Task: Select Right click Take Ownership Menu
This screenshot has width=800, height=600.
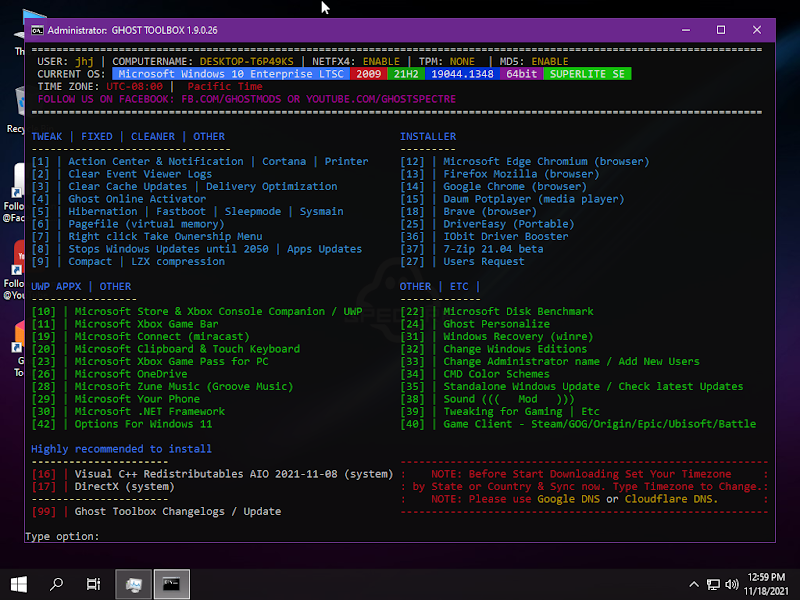Action: click(x=165, y=236)
